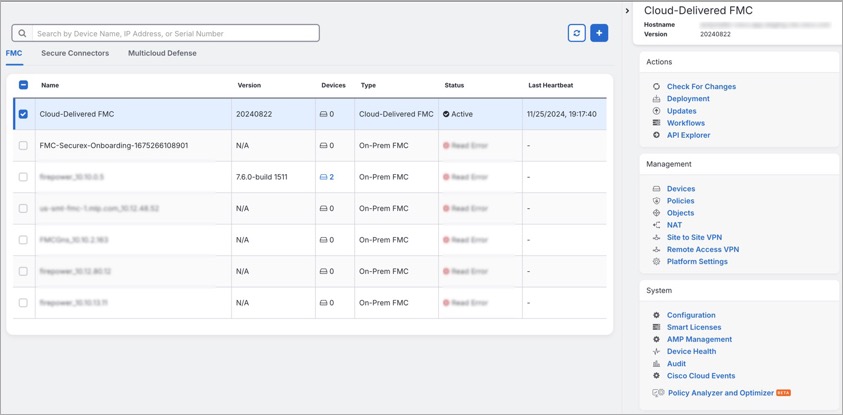This screenshot has height=415, width=843.
Task: Open the Configuration link under System
Action: 691,315
